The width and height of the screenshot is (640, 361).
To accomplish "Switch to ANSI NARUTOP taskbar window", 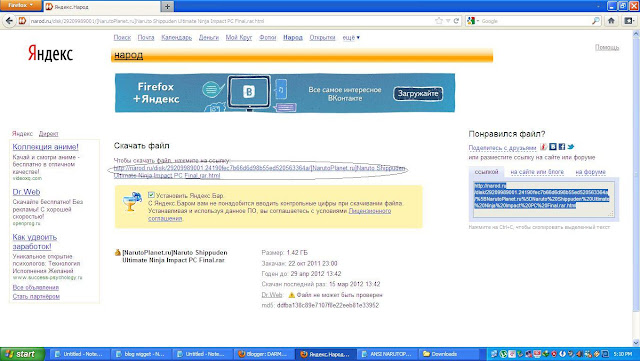I will point(386,354).
